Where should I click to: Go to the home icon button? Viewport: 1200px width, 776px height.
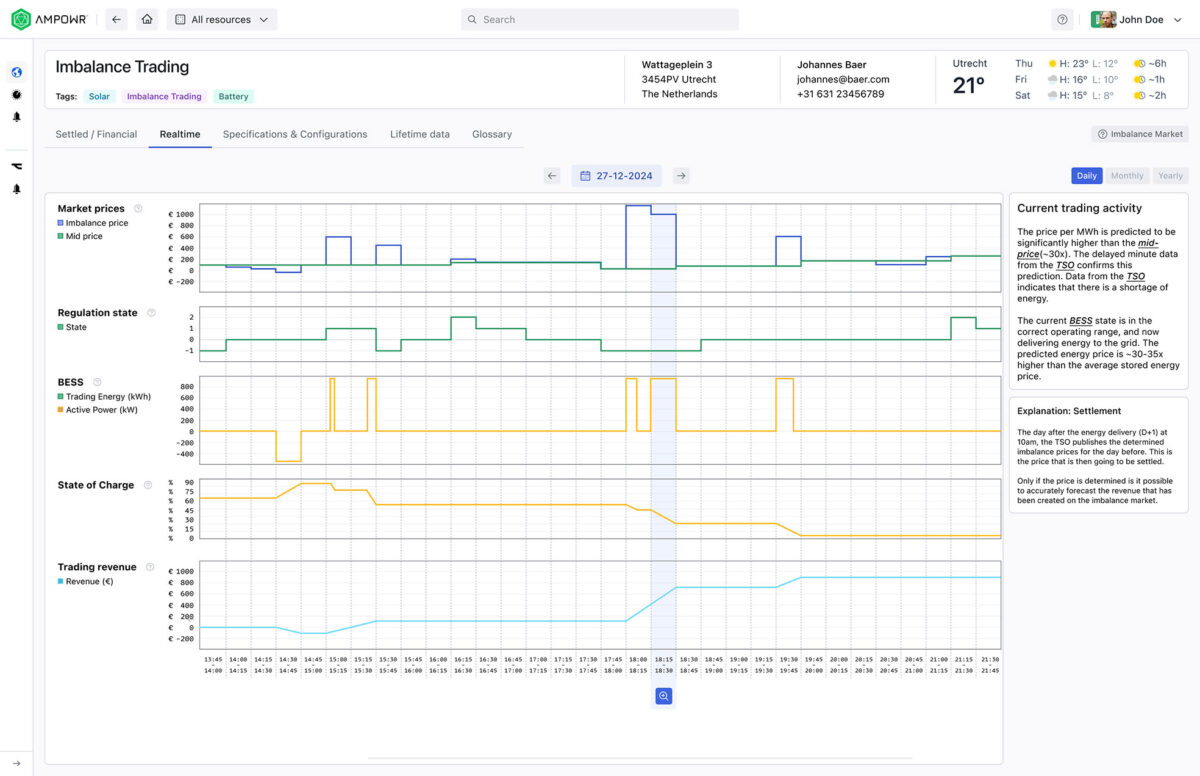pyautogui.click(x=147, y=19)
